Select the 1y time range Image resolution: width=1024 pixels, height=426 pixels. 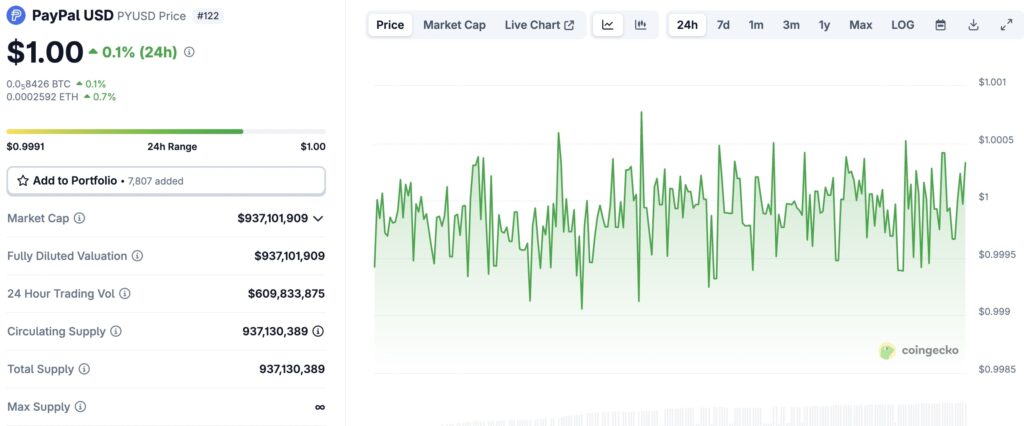tap(825, 25)
